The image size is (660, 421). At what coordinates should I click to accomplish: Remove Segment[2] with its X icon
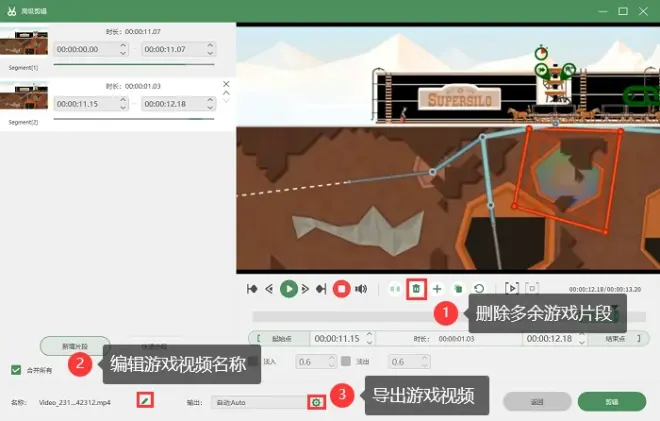point(226,84)
